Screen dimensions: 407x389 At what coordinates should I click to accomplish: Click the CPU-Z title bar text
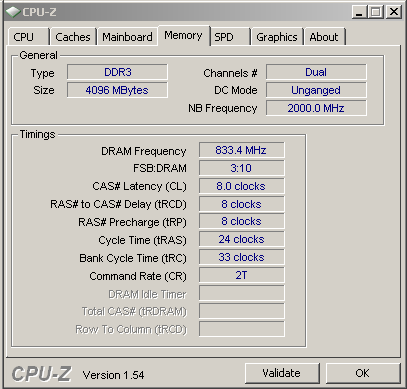pyautogui.click(x=39, y=12)
